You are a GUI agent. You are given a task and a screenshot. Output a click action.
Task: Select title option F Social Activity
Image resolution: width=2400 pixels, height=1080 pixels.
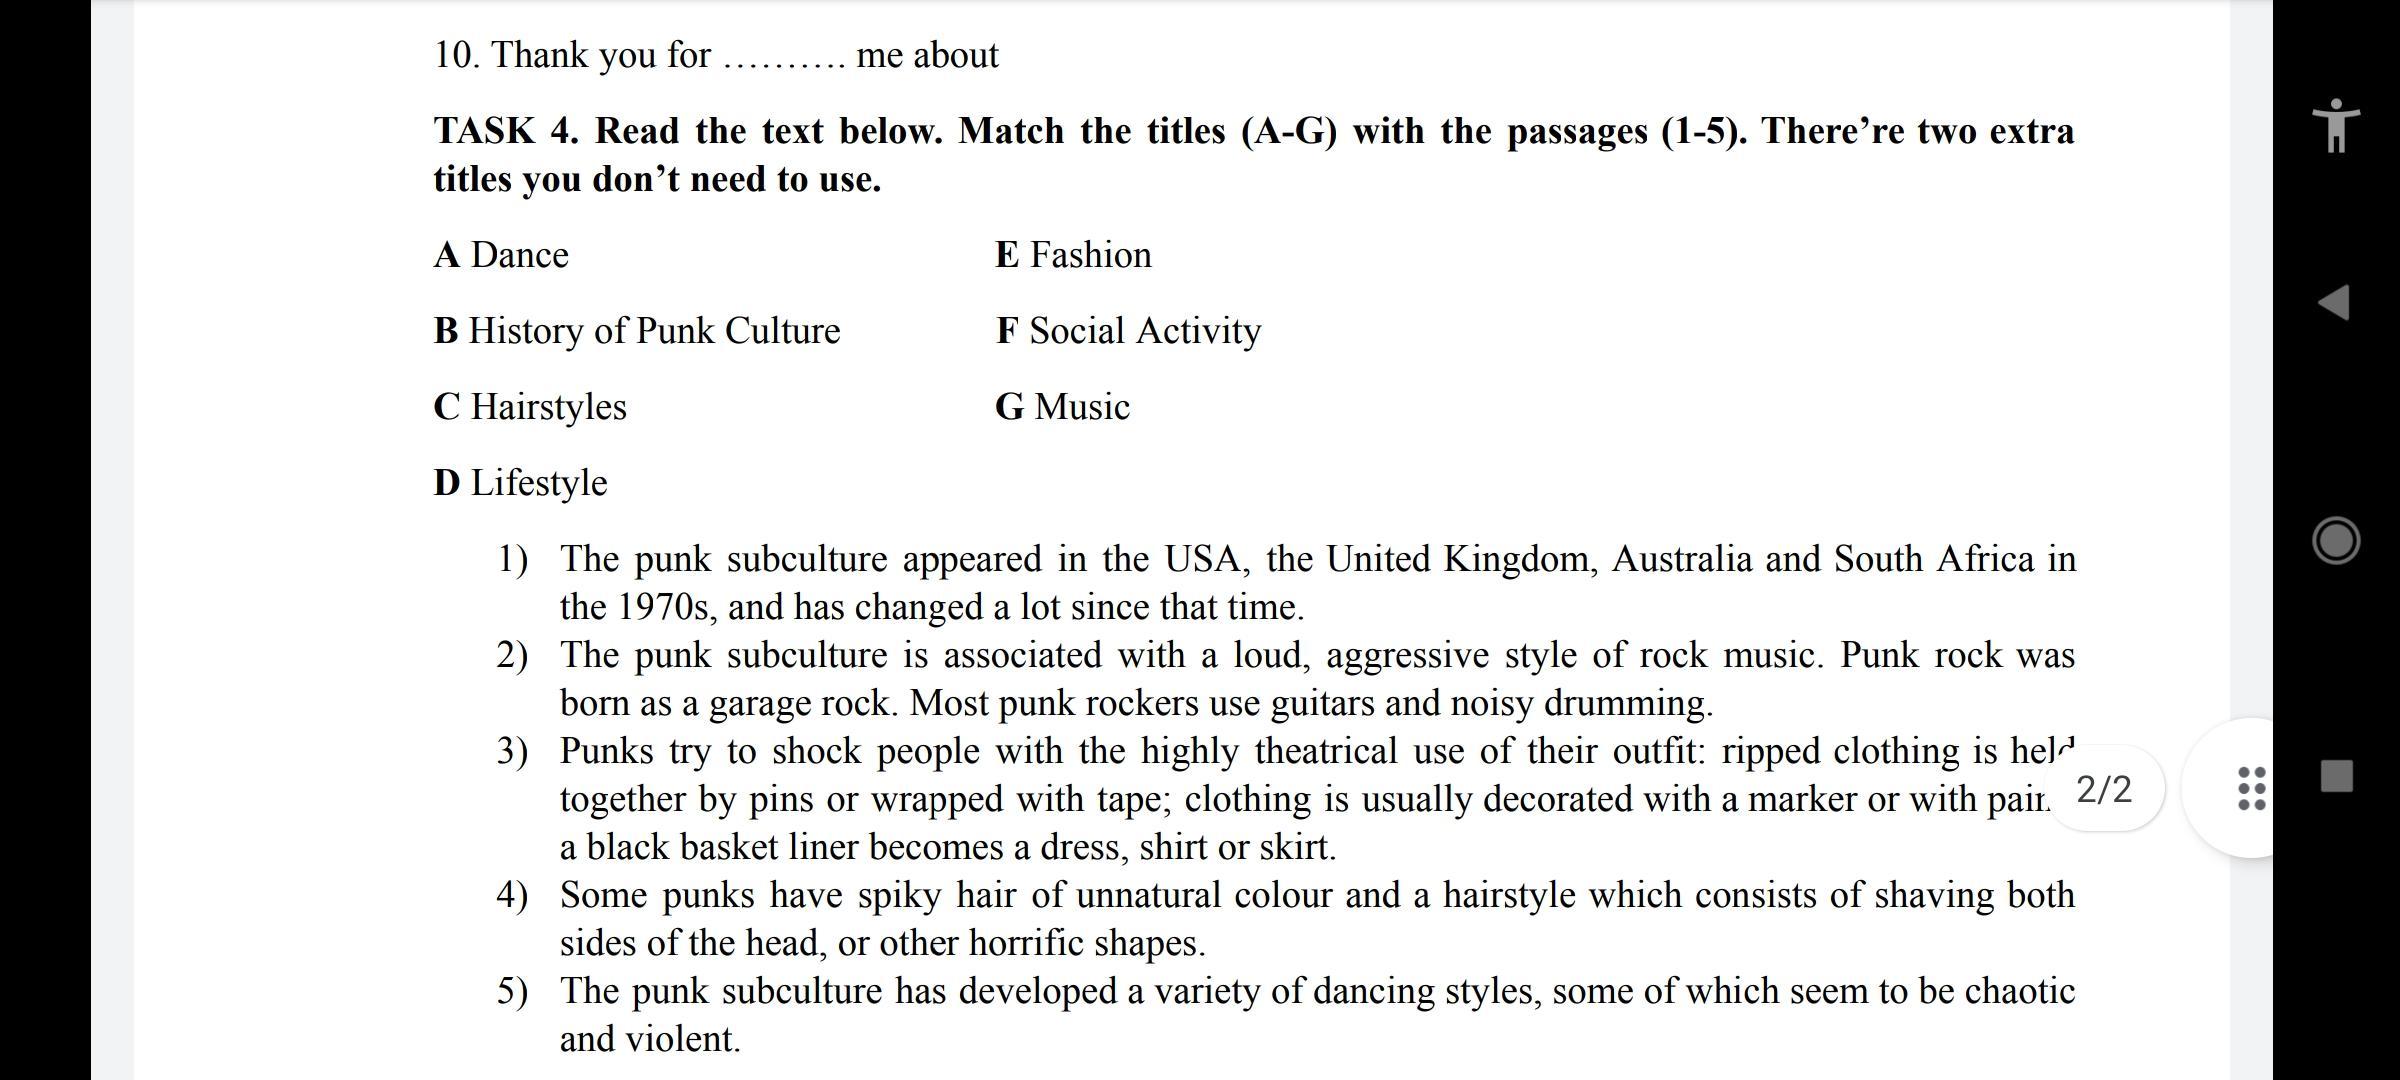(x=1128, y=331)
